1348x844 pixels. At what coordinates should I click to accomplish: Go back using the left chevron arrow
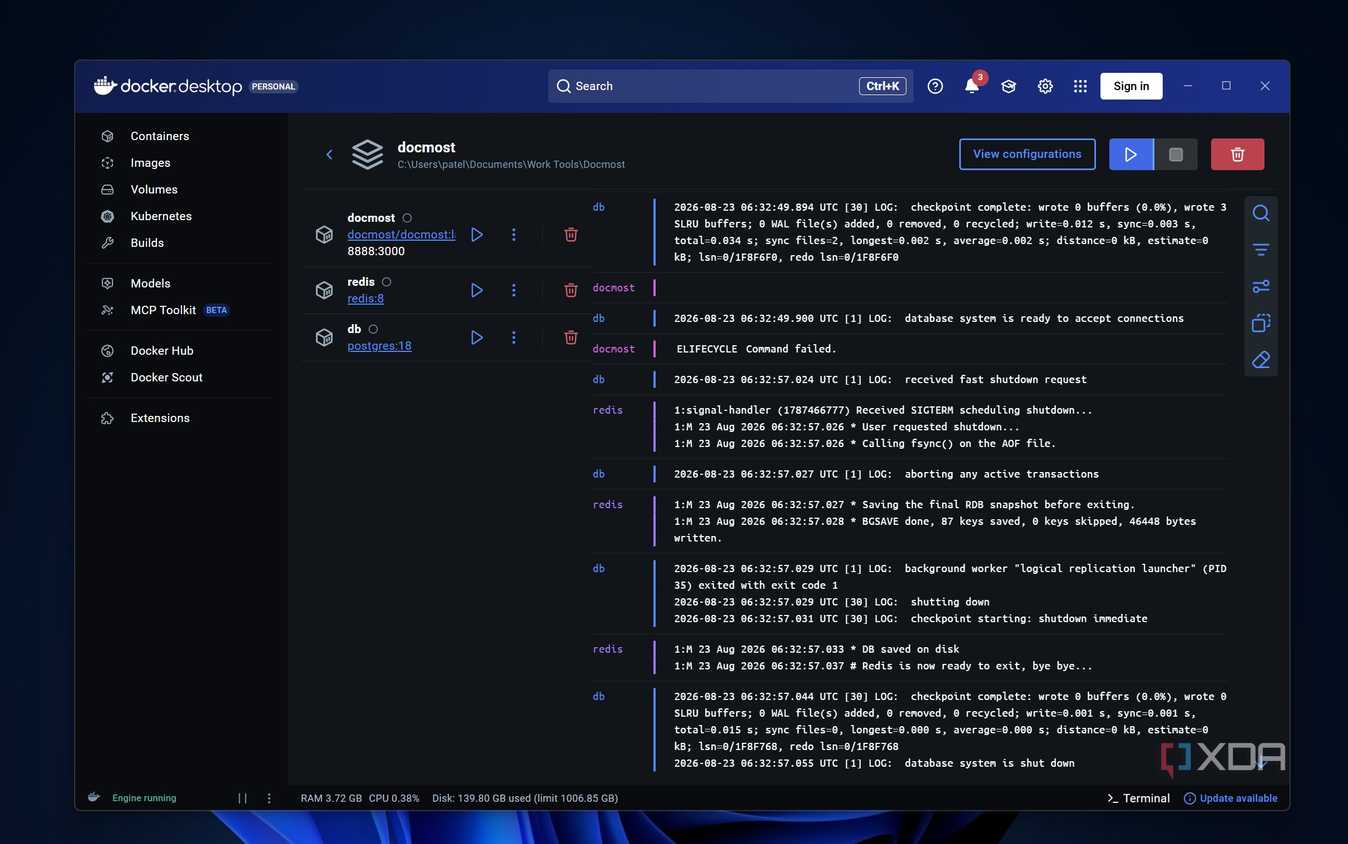click(x=329, y=154)
